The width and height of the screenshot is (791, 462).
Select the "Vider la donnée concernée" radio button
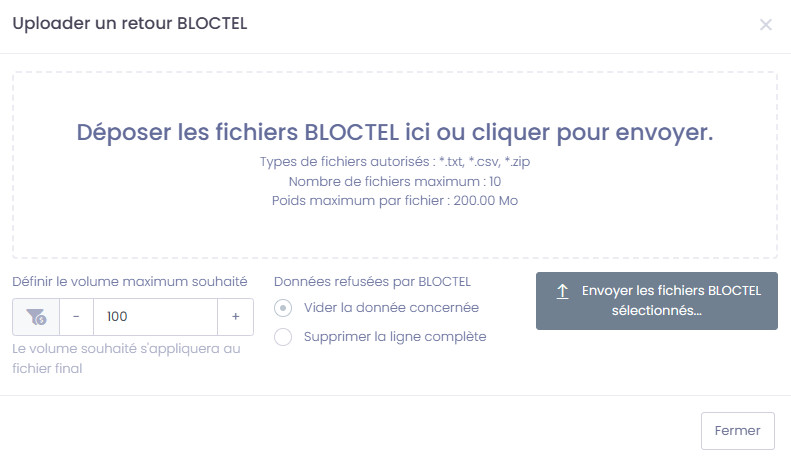tap(283, 308)
